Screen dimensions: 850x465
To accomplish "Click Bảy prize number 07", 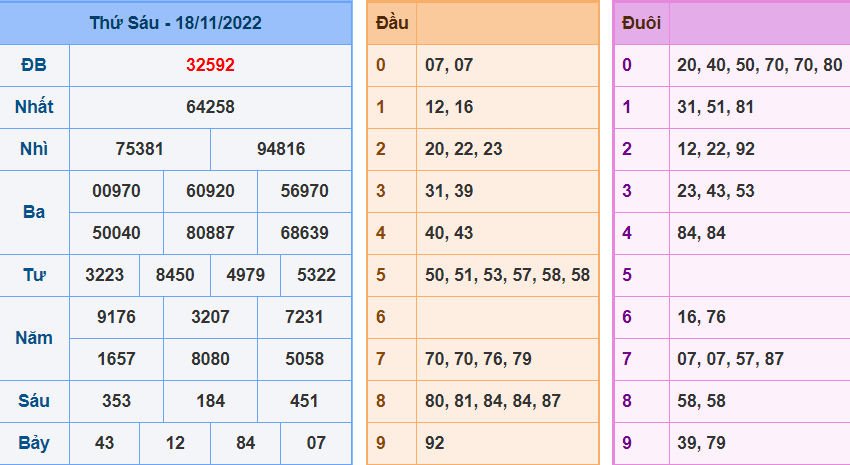I will tap(316, 443).
